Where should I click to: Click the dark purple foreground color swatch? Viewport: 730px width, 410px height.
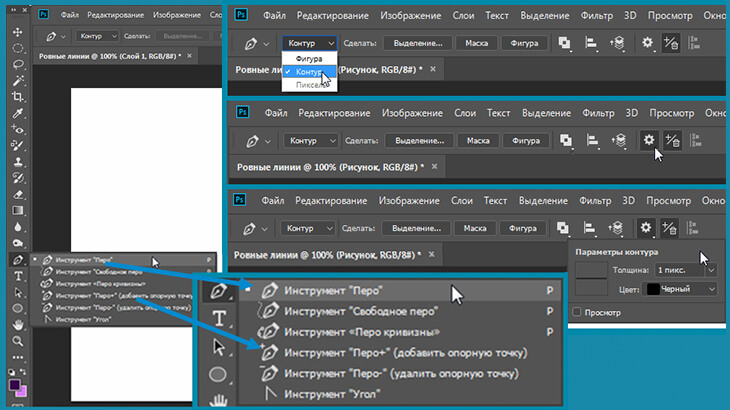point(14,385)
